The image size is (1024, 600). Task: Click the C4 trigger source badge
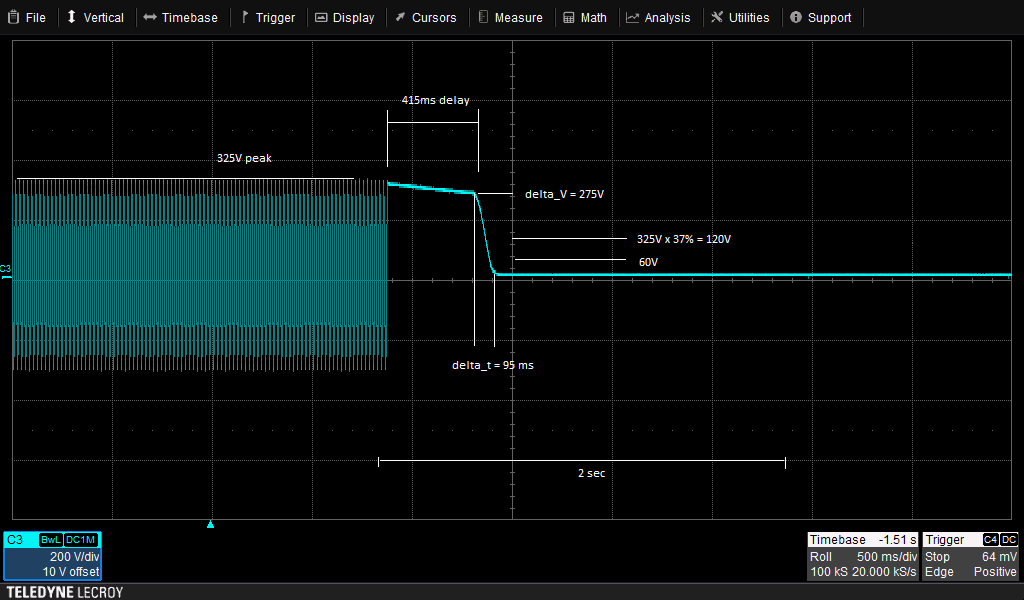(990, 540)
